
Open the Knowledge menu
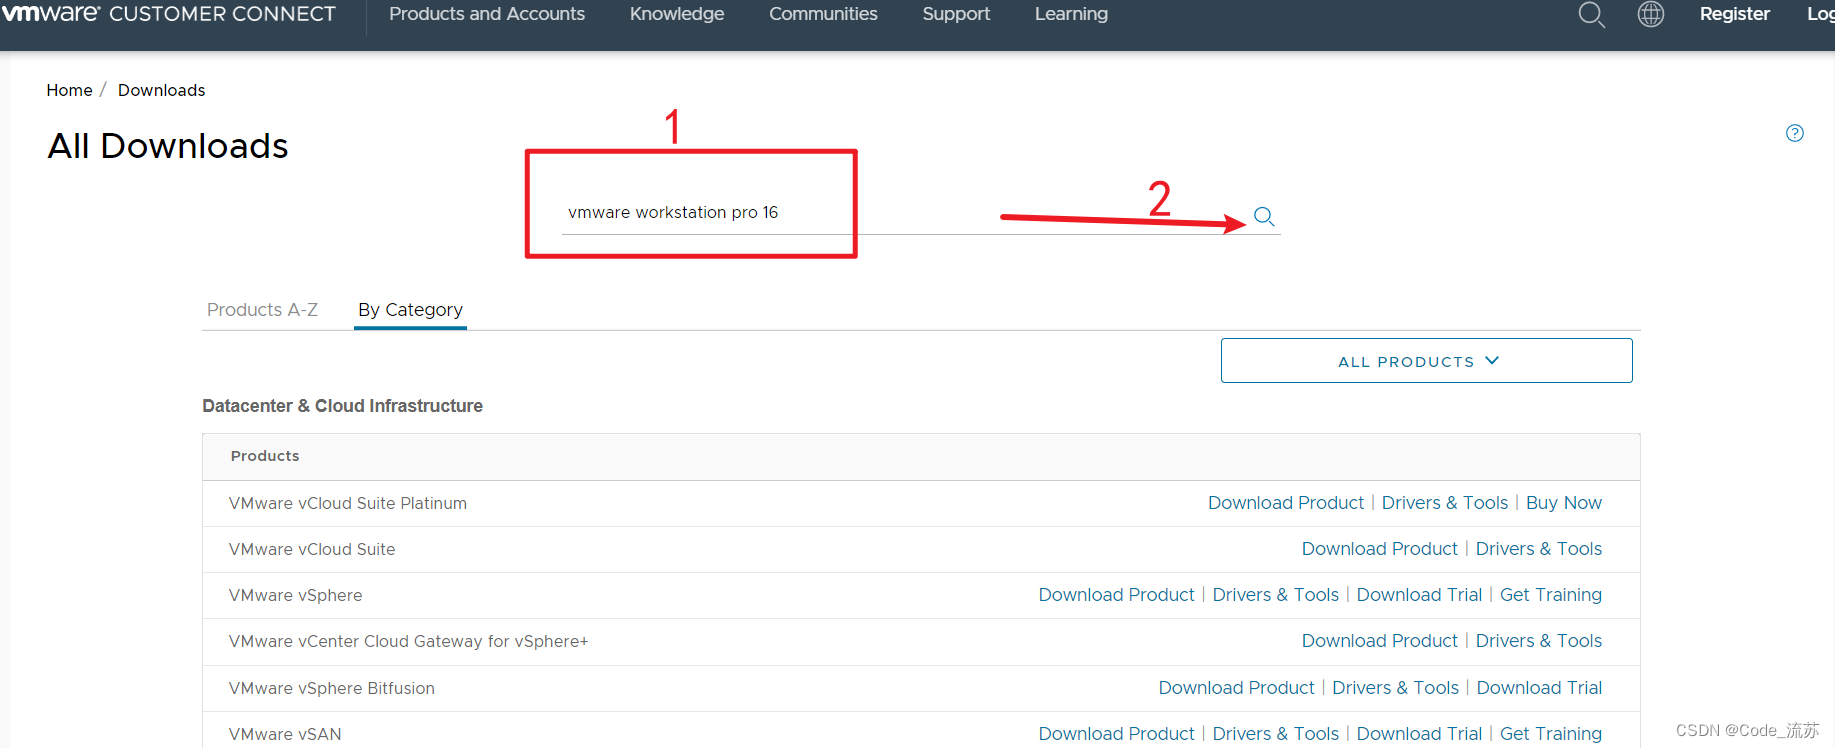coord(677,14)
